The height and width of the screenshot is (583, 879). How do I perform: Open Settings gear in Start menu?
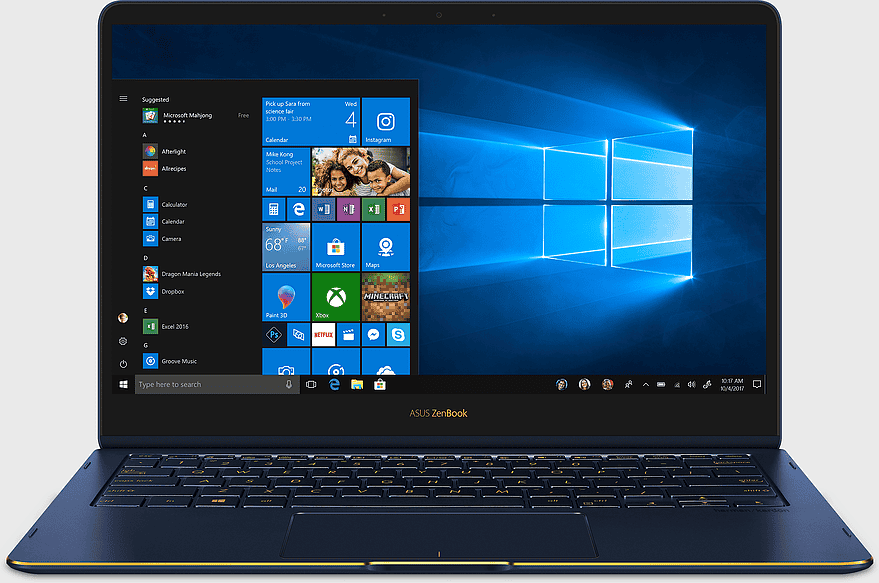coord(123,341)
